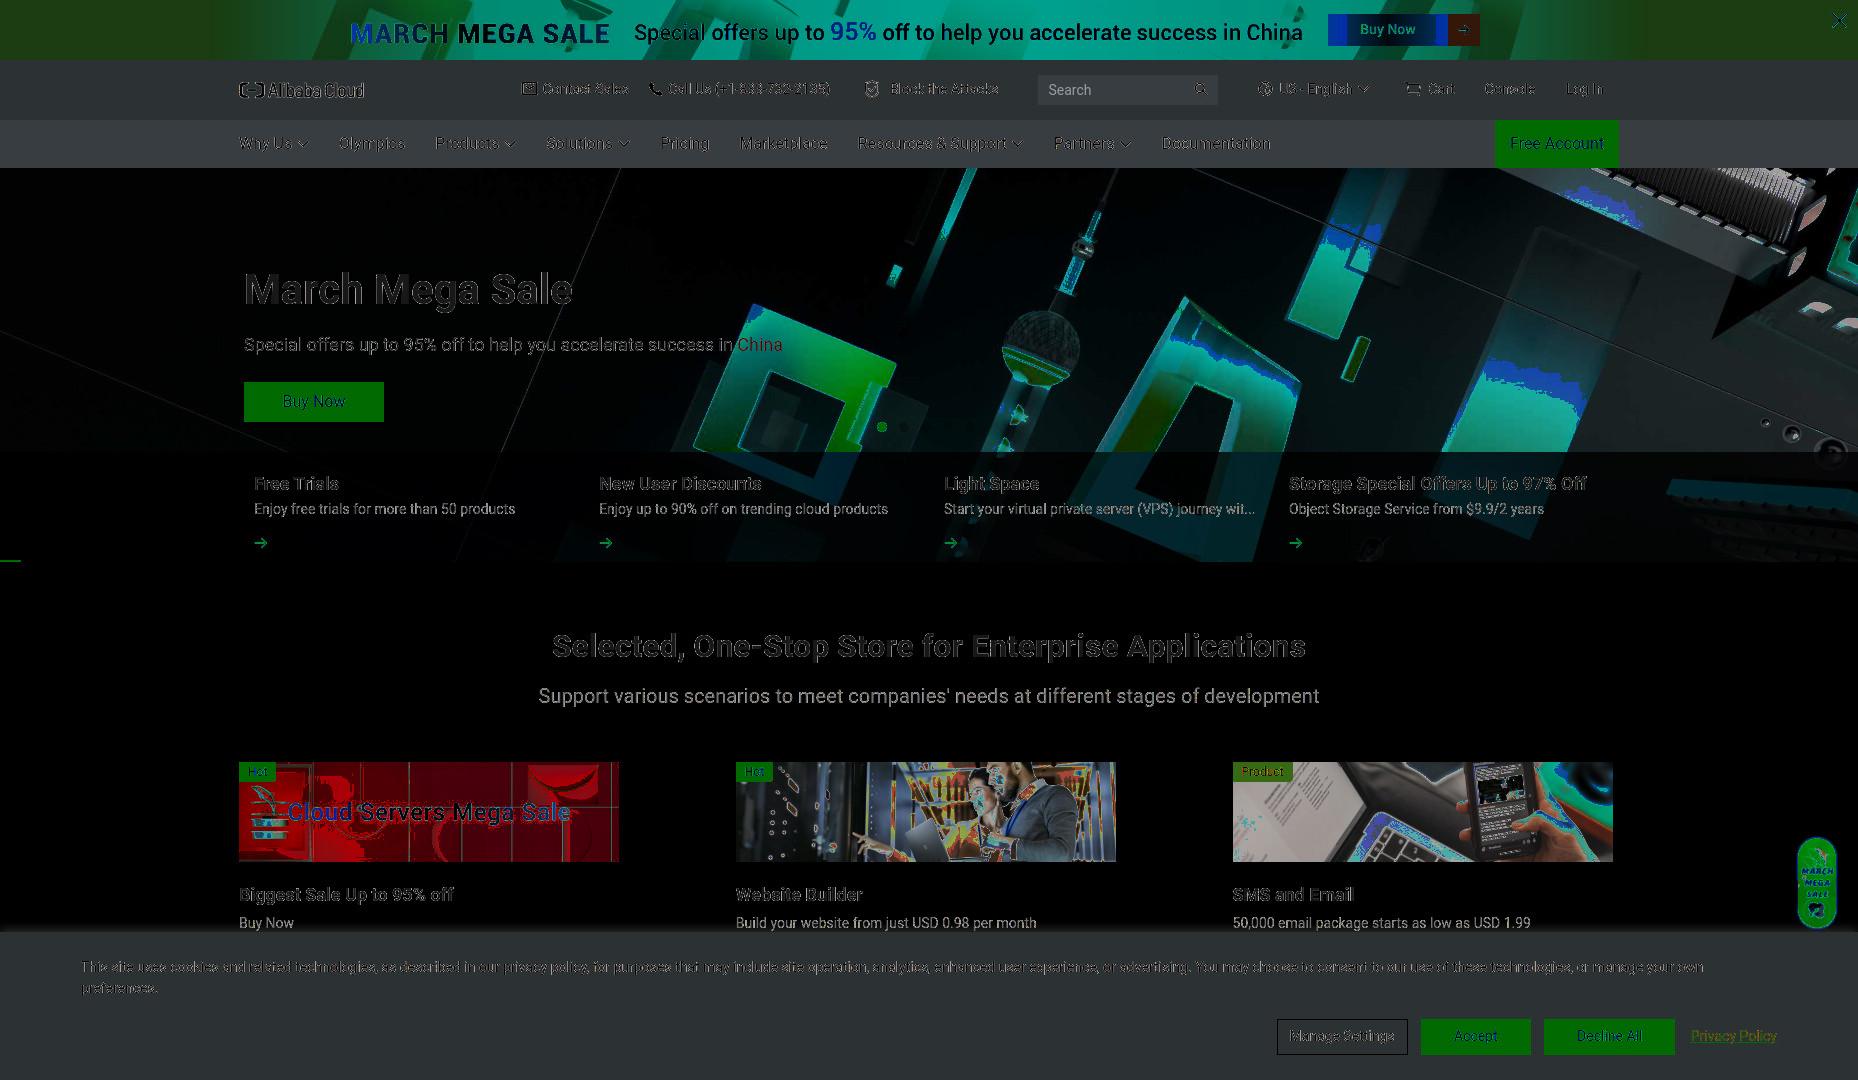Close the March Mega Sale top banner

[x=1839, y=20]
